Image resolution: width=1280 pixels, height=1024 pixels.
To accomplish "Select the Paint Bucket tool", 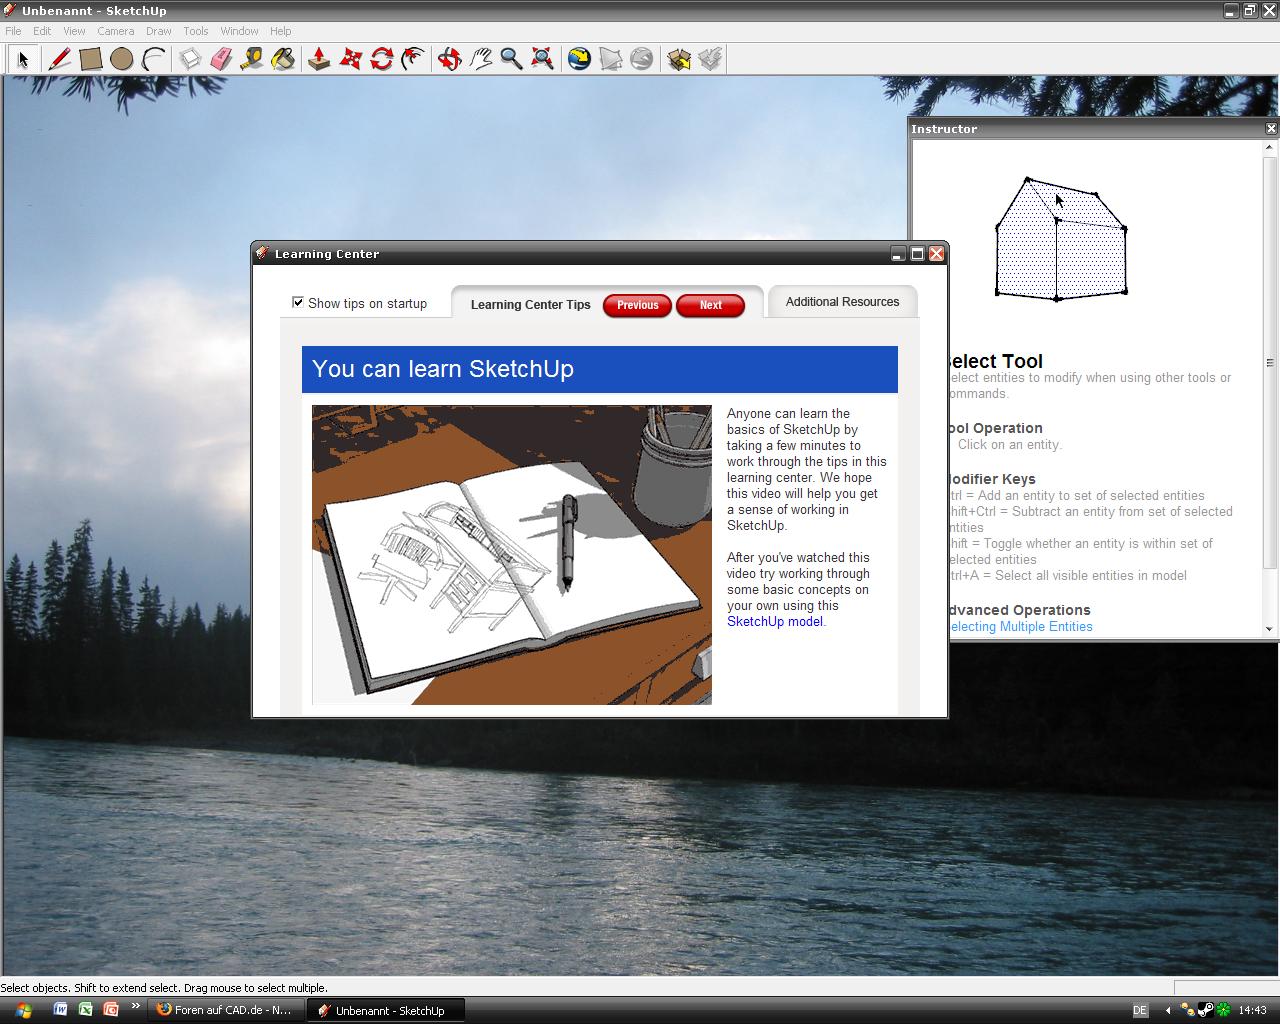I will 283,60.
